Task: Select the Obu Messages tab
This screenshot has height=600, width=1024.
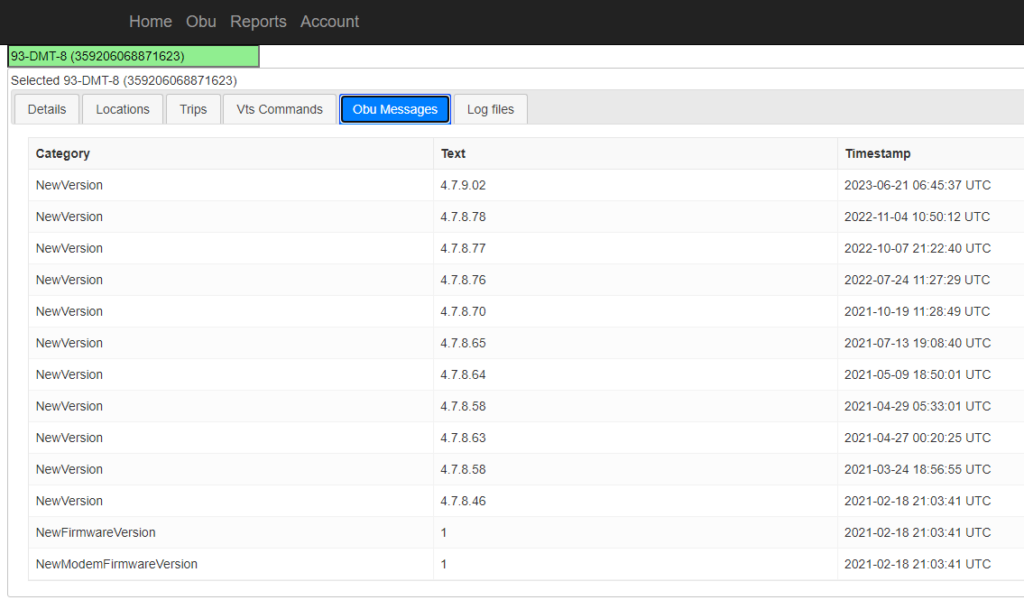Action: (x=395, y=109)
